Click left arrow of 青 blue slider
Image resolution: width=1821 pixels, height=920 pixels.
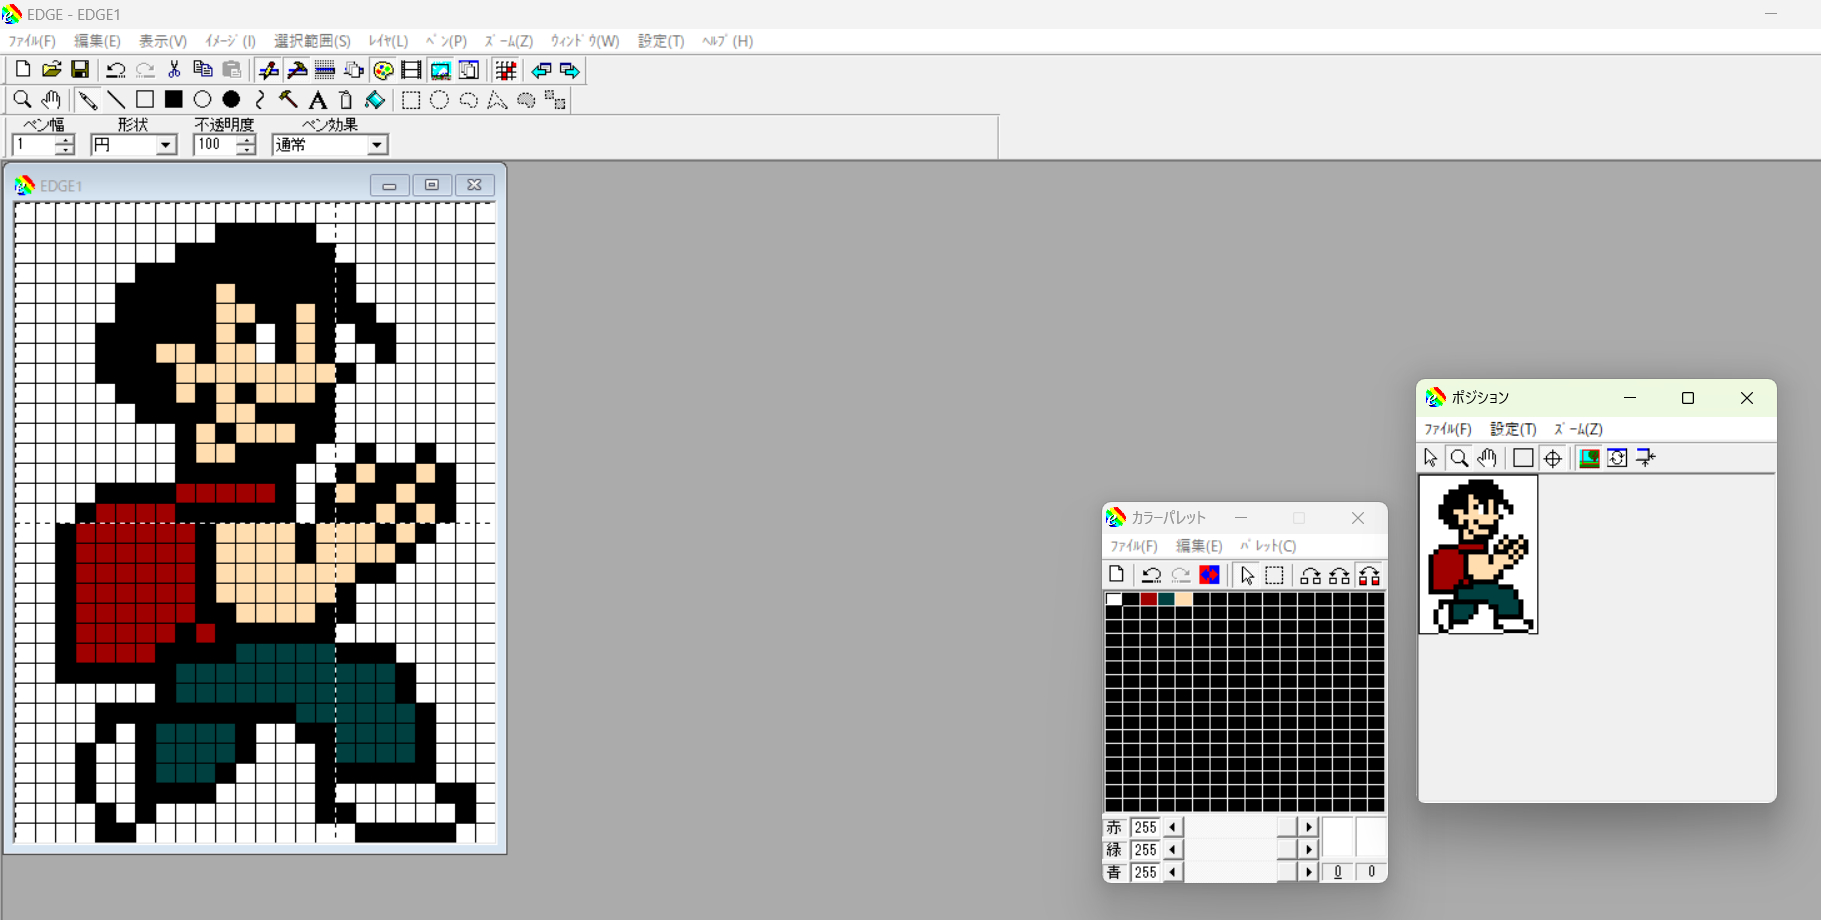tap(1172, 872)
